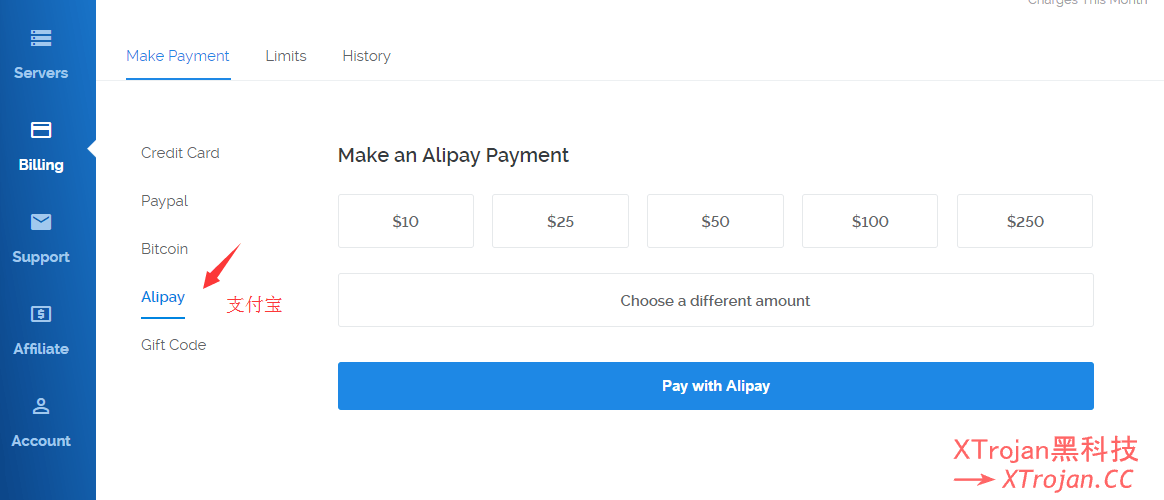Click the Account person icon
1164x500 pixels.
click(41, 406)
